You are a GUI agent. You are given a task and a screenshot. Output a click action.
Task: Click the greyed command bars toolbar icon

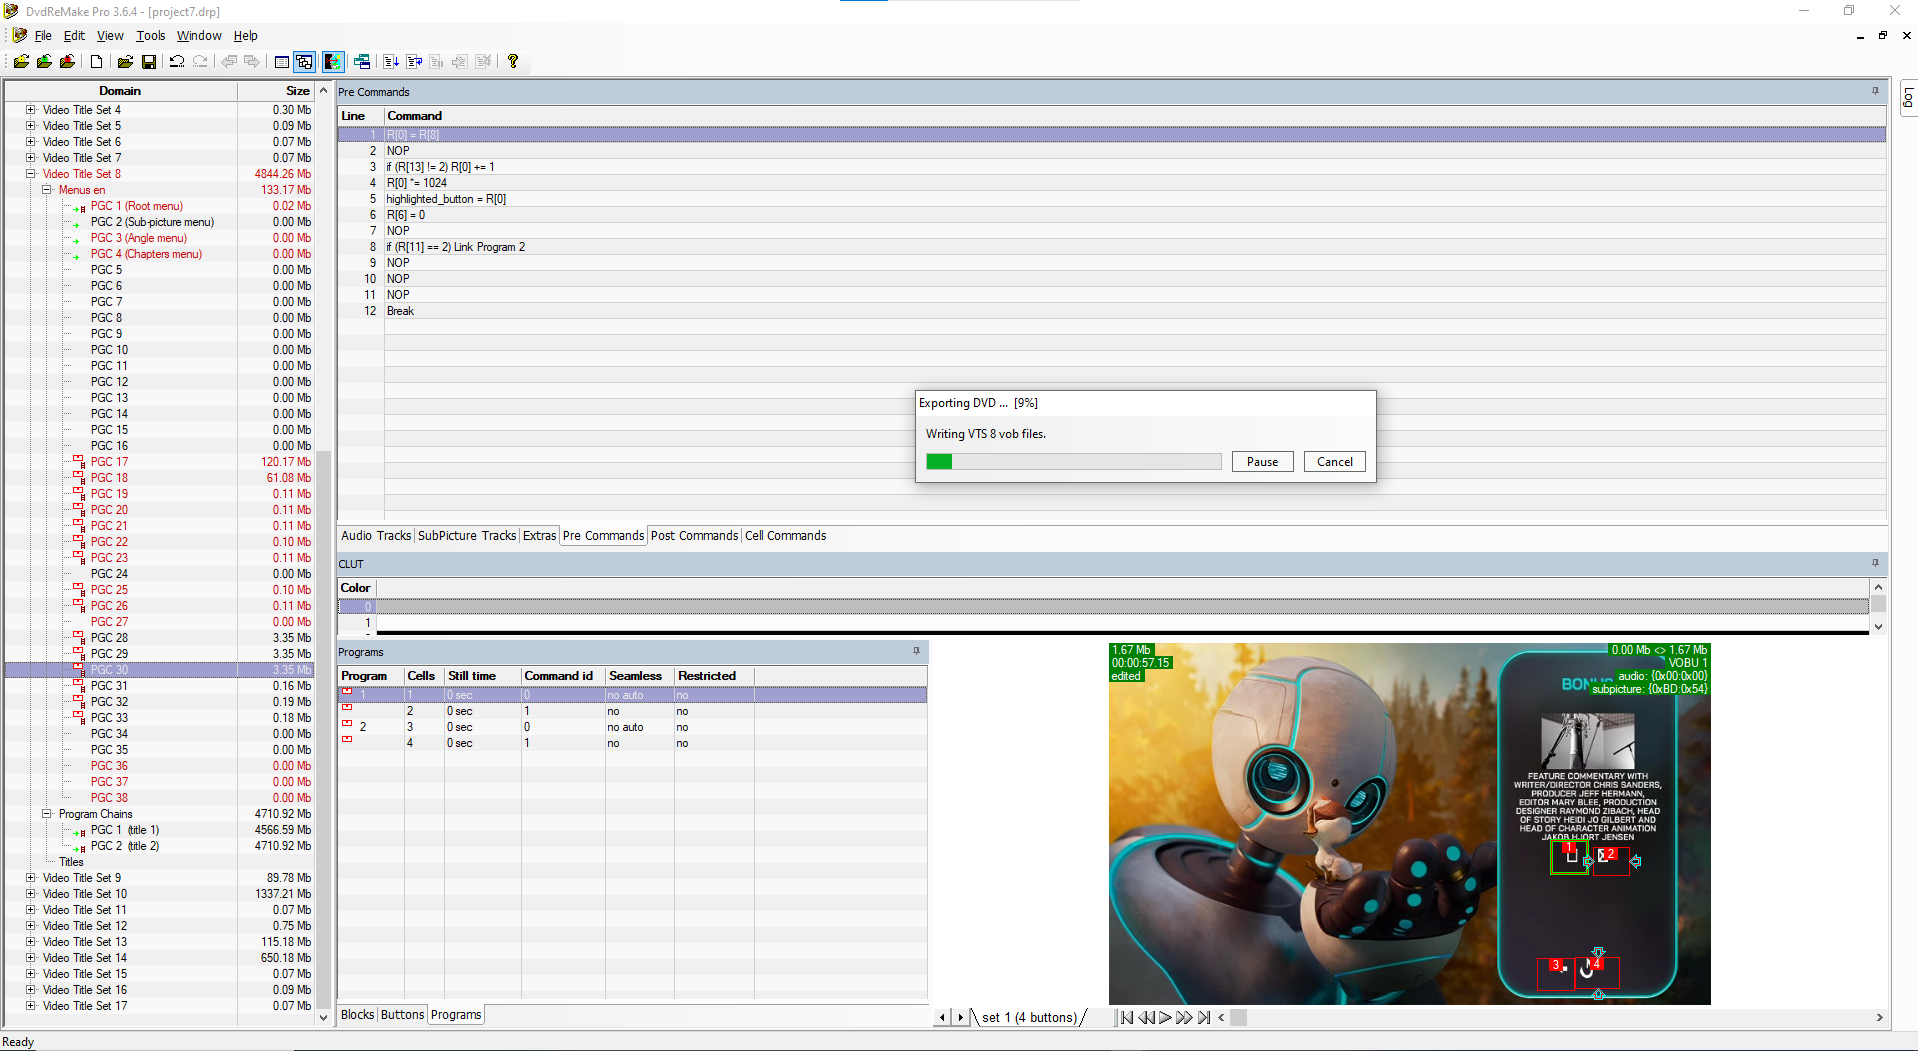click(437, 62)
